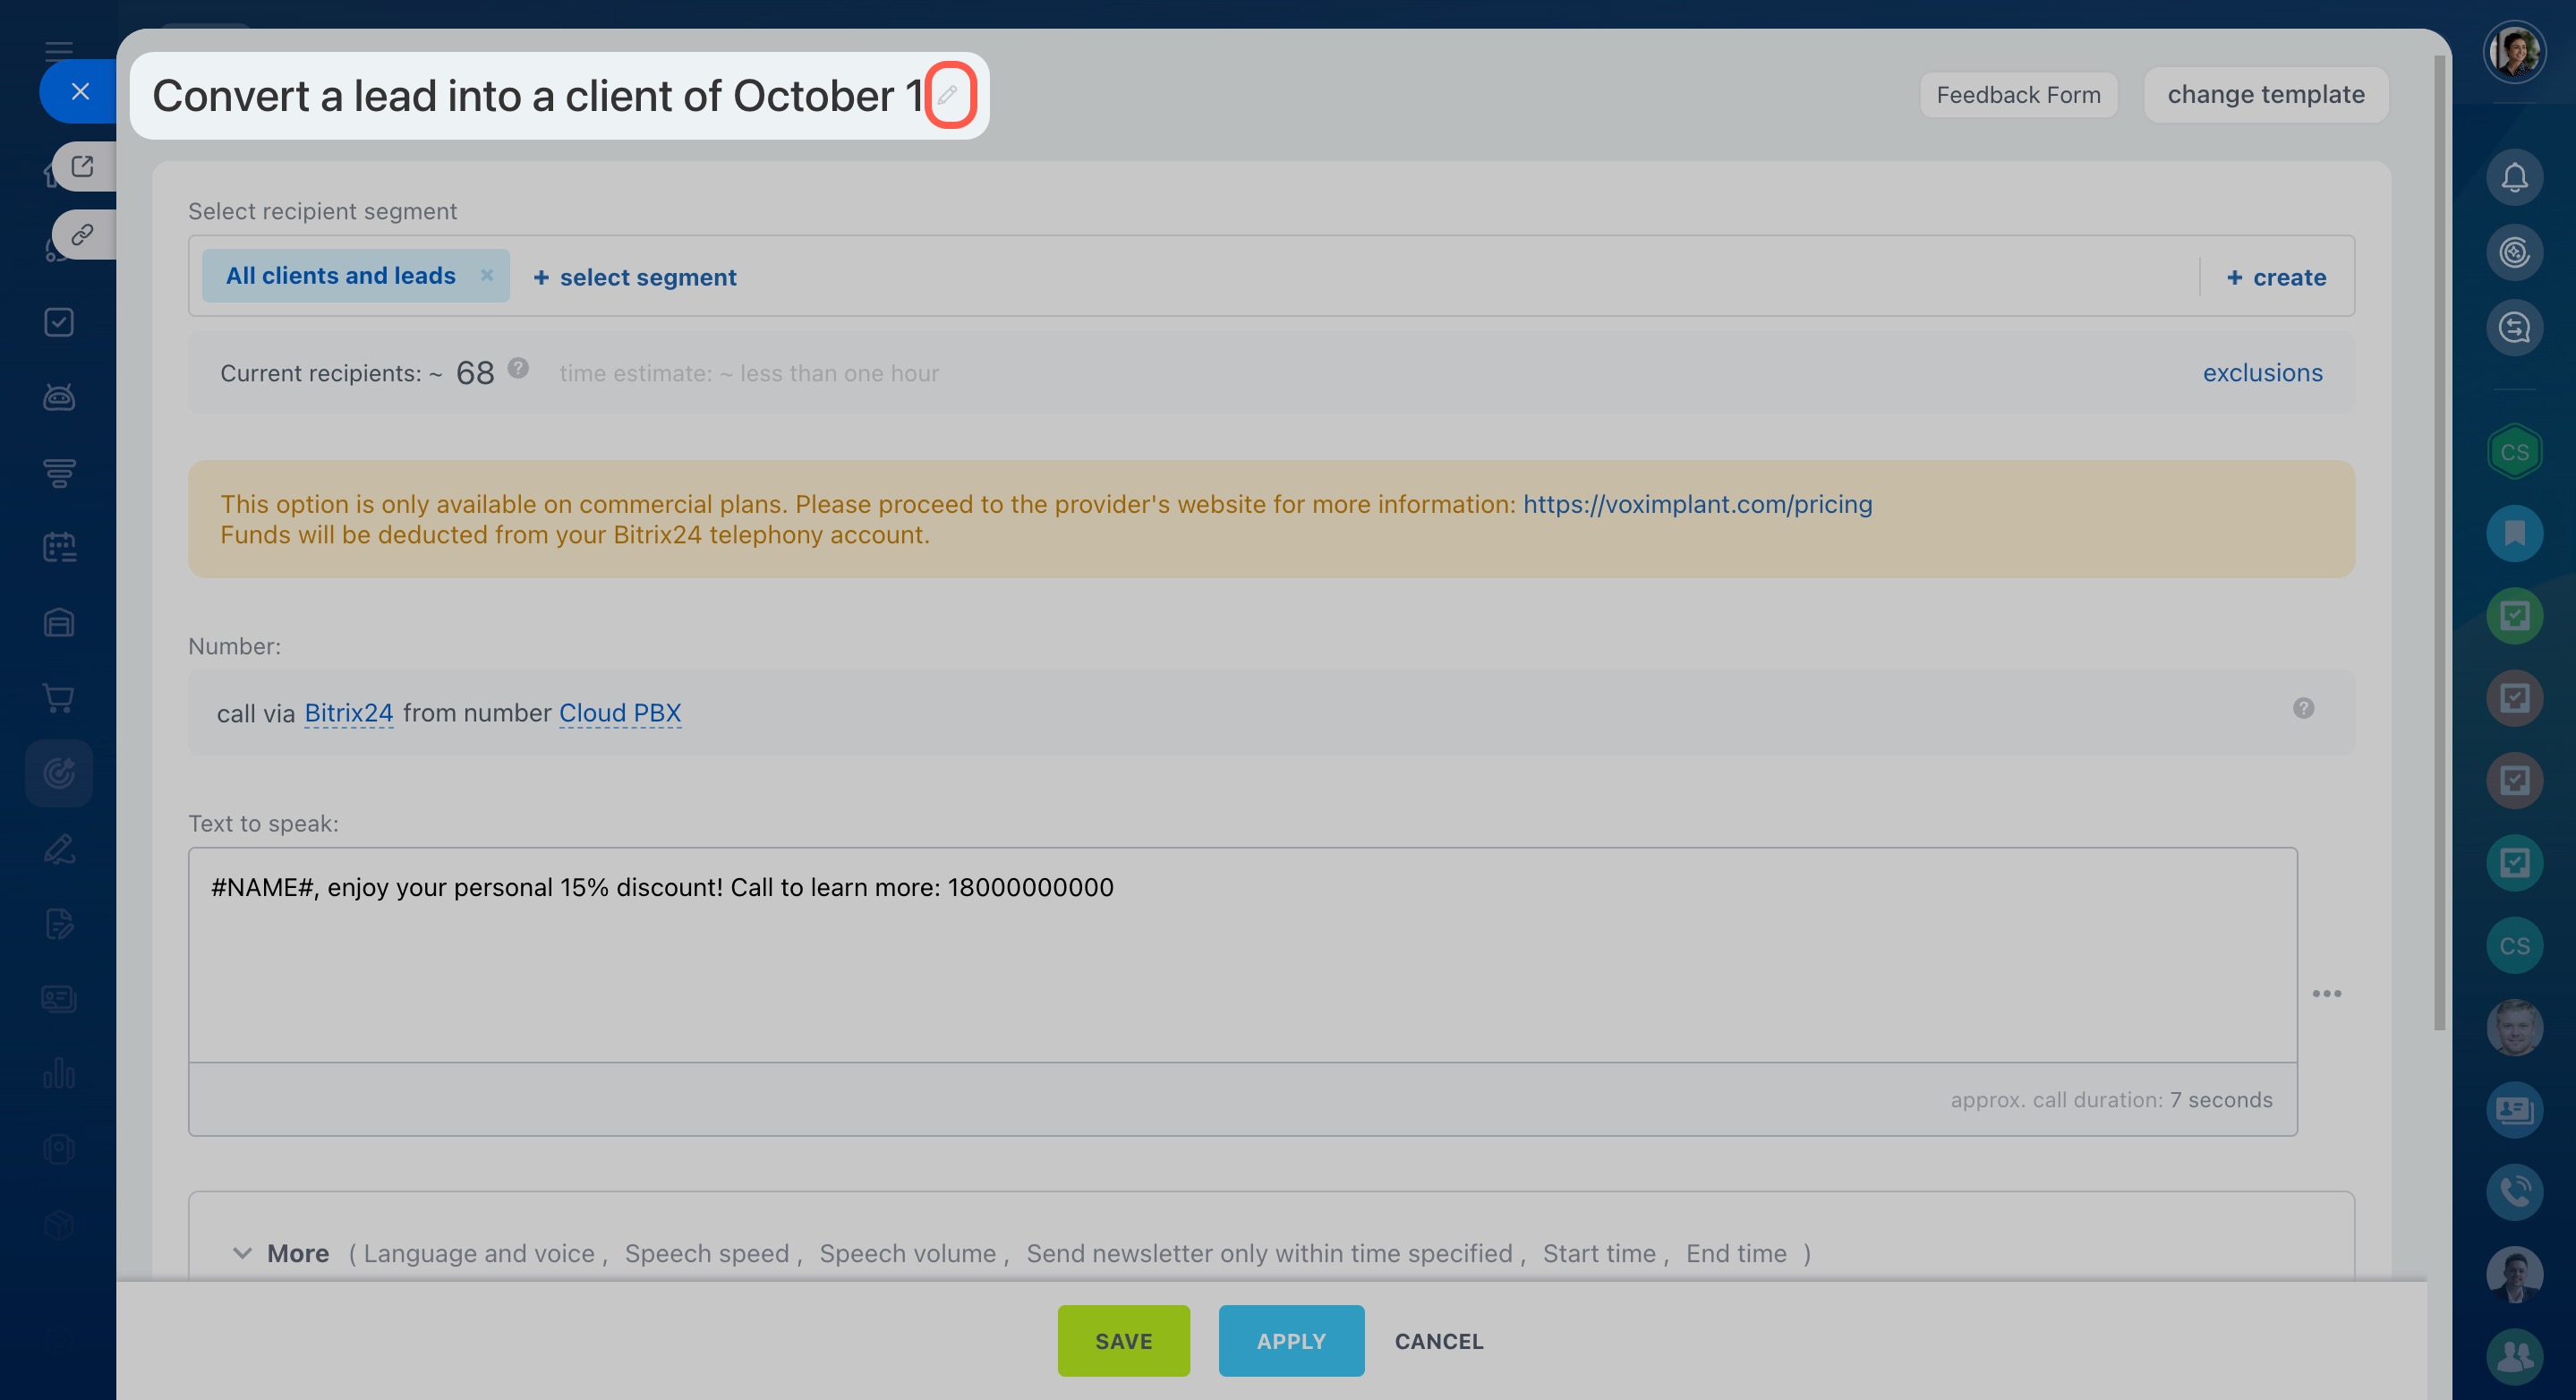This screenshot has width=2576, height=1400.
Task: Click the help icon in Number row
Action: 2303,708
